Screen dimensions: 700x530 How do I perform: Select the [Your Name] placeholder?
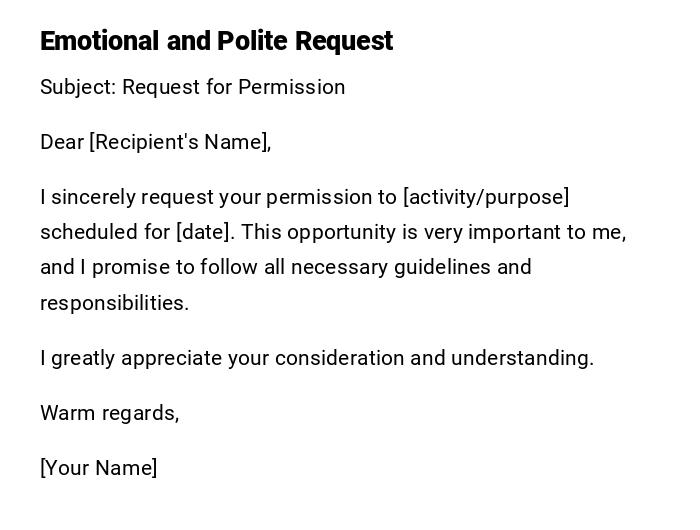pyautogui.click(x=98, y=468)
